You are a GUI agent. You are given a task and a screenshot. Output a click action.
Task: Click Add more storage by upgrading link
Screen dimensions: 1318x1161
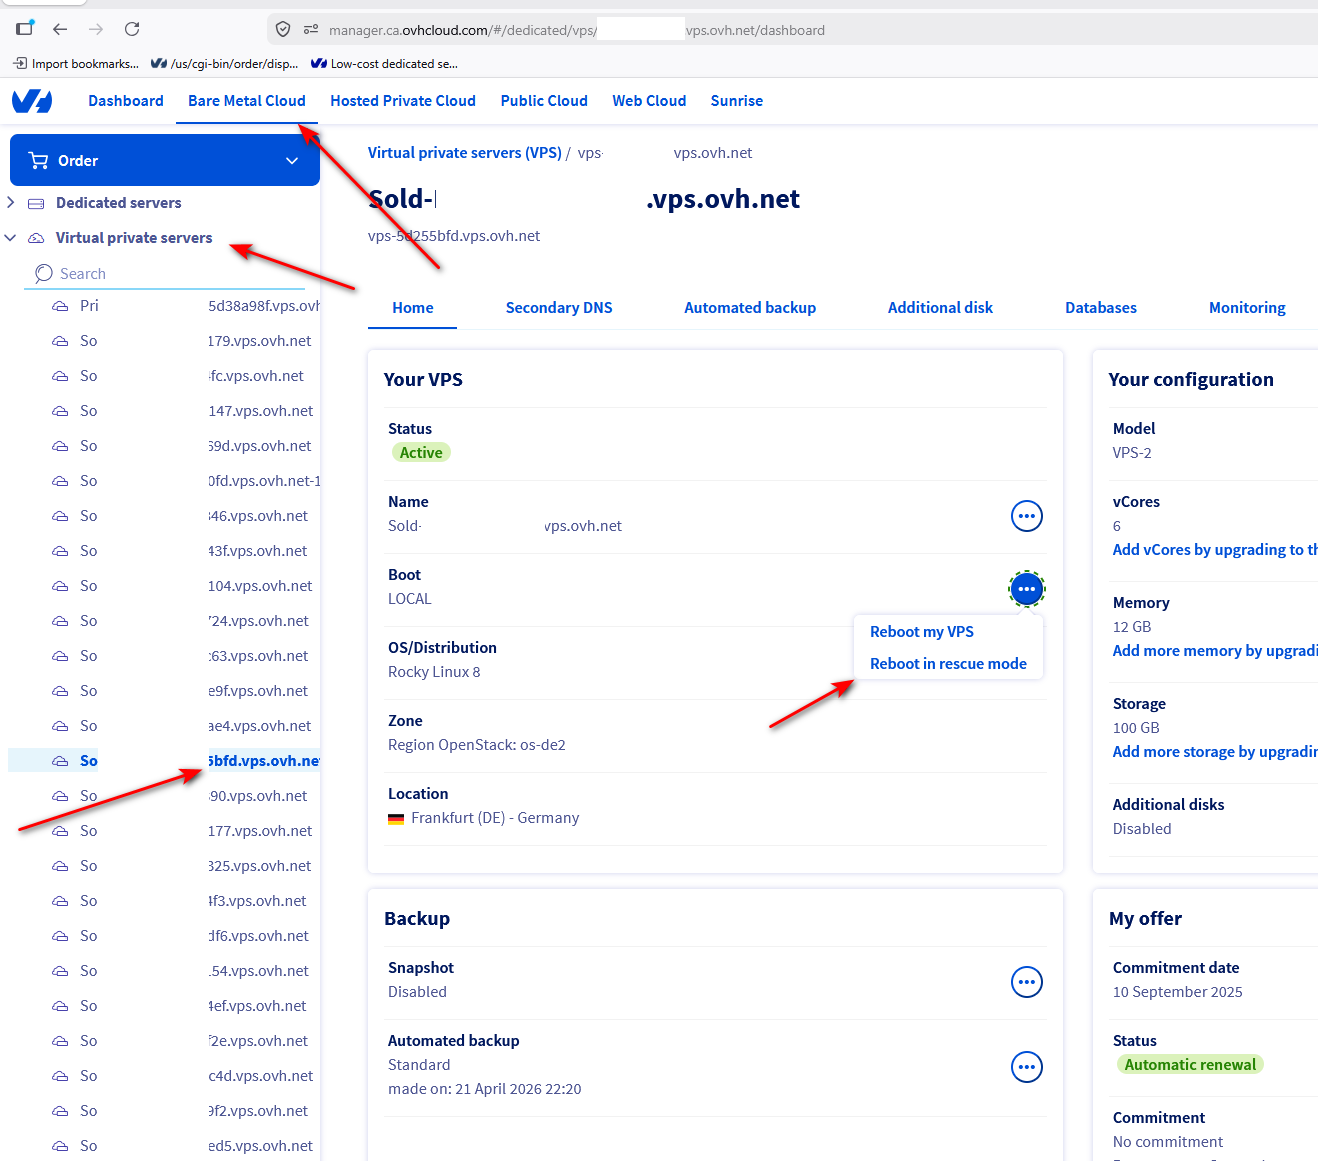pos(1214,752)
